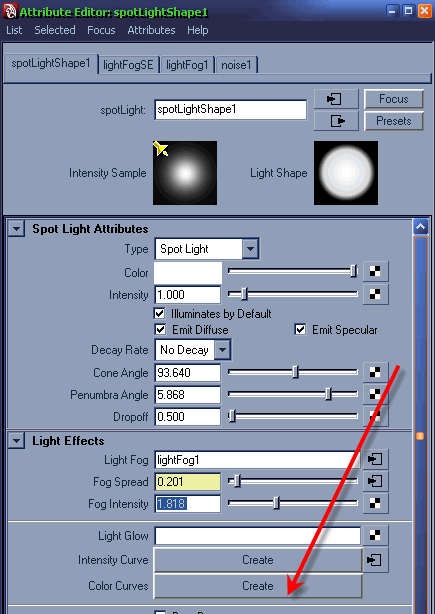
Task: Click the Intensity Sample preview thumbnail
Action: coord(185,173)
